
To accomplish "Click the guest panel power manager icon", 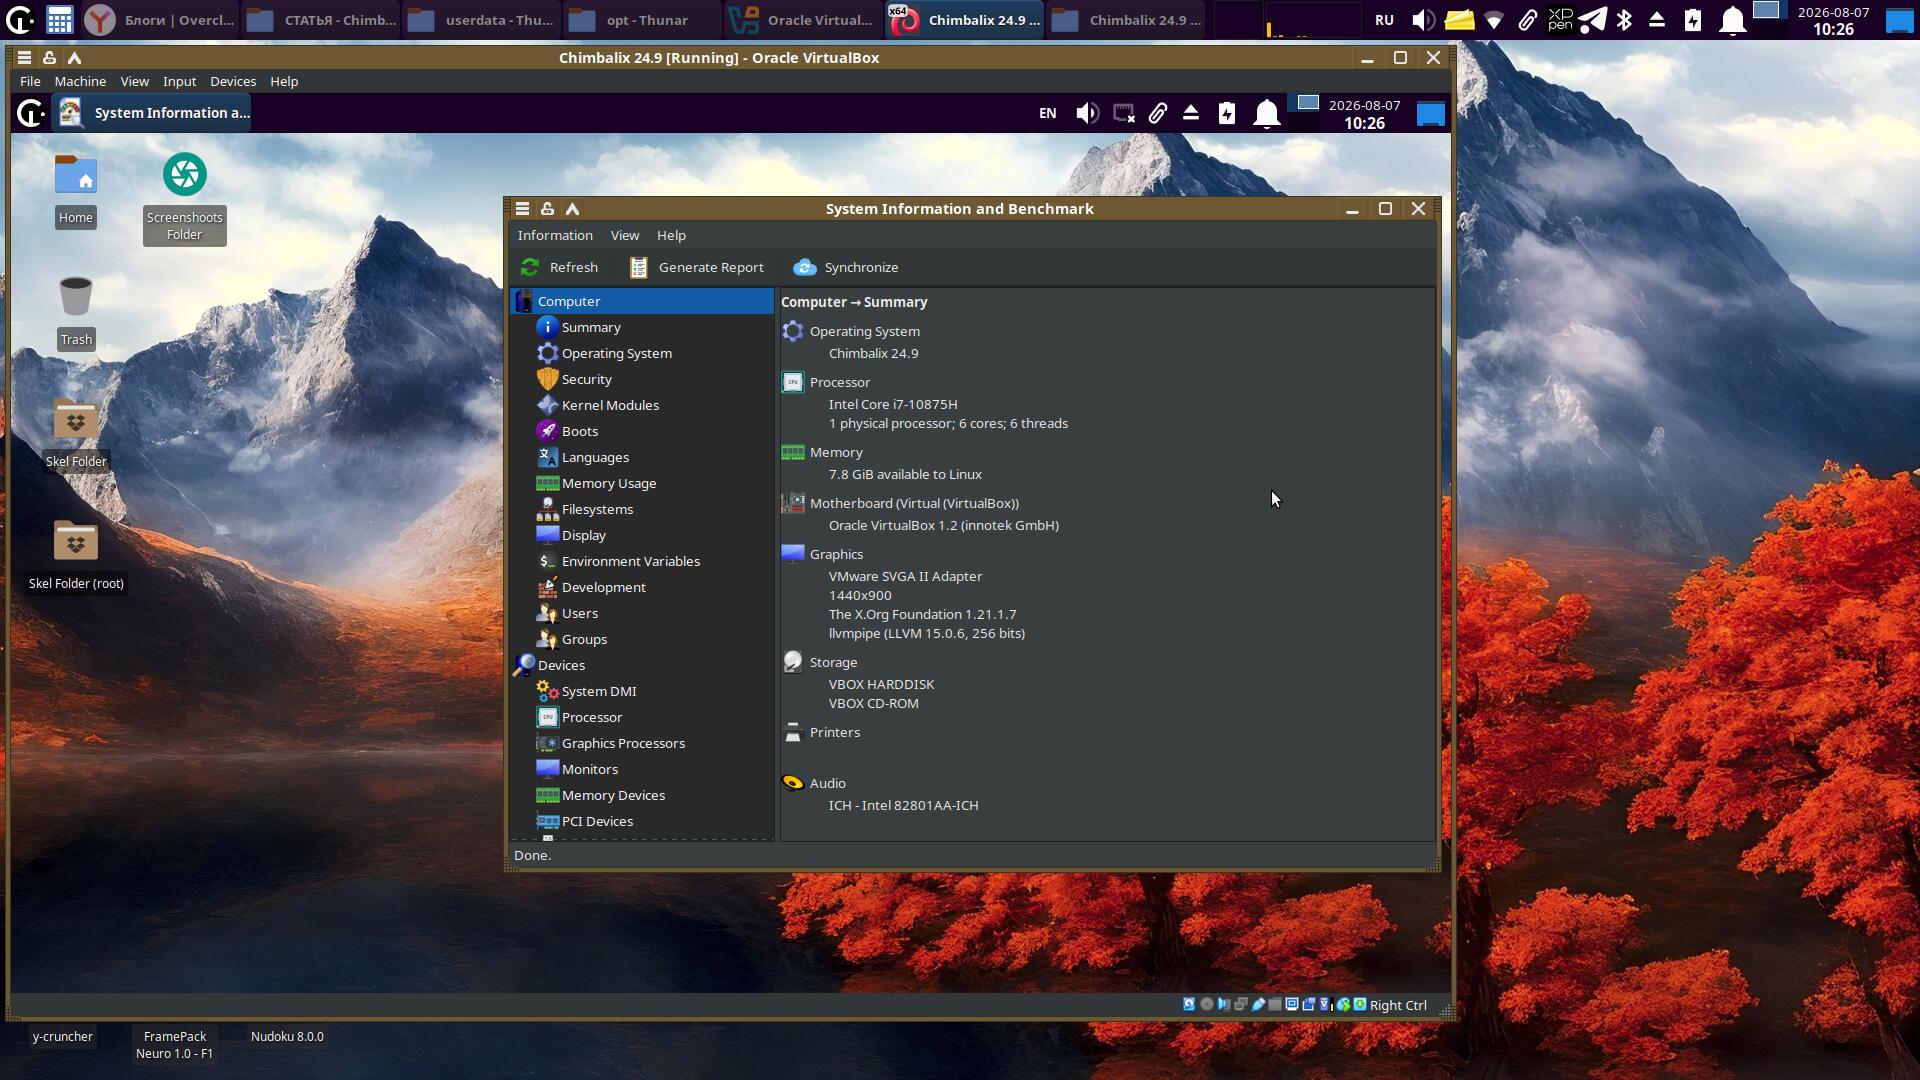I will point(1227,113).
